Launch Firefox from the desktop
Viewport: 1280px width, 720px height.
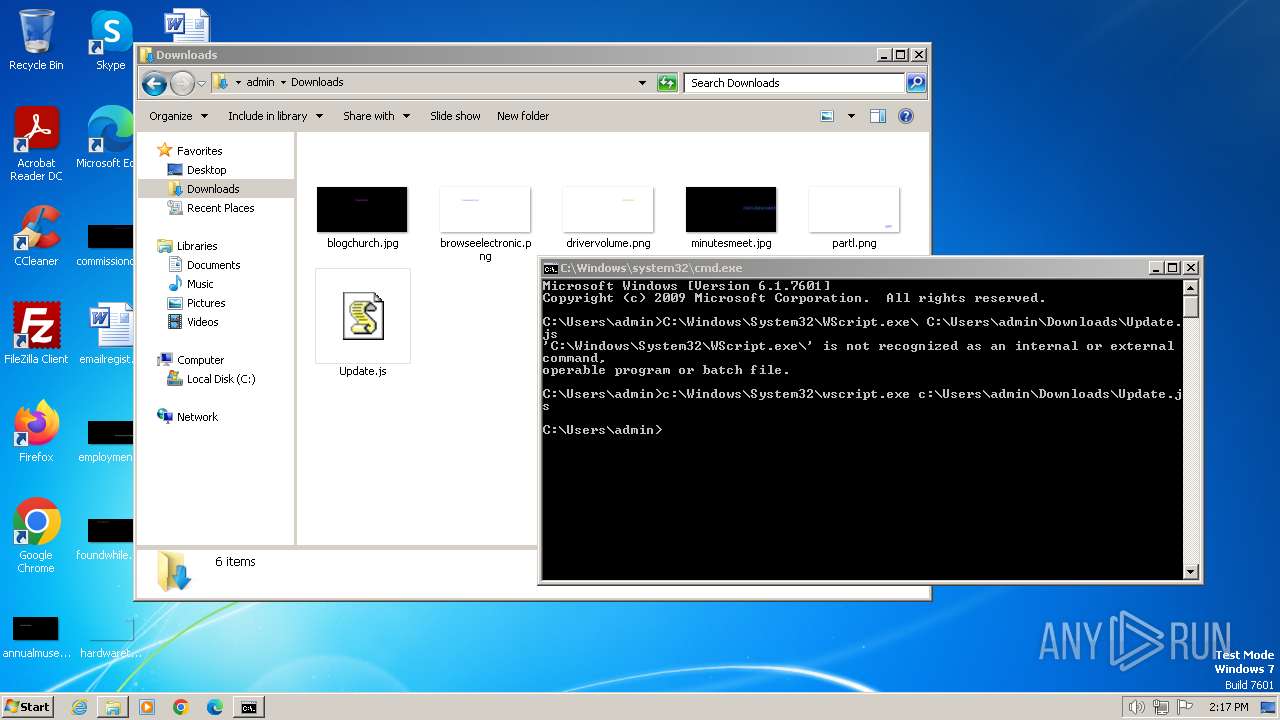tap(36, 432)
